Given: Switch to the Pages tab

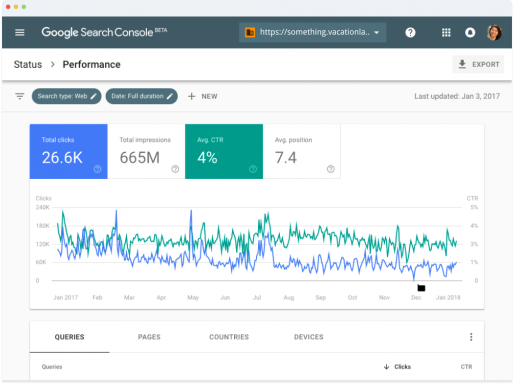Looking at the screenshot, I should coord(149,337).
